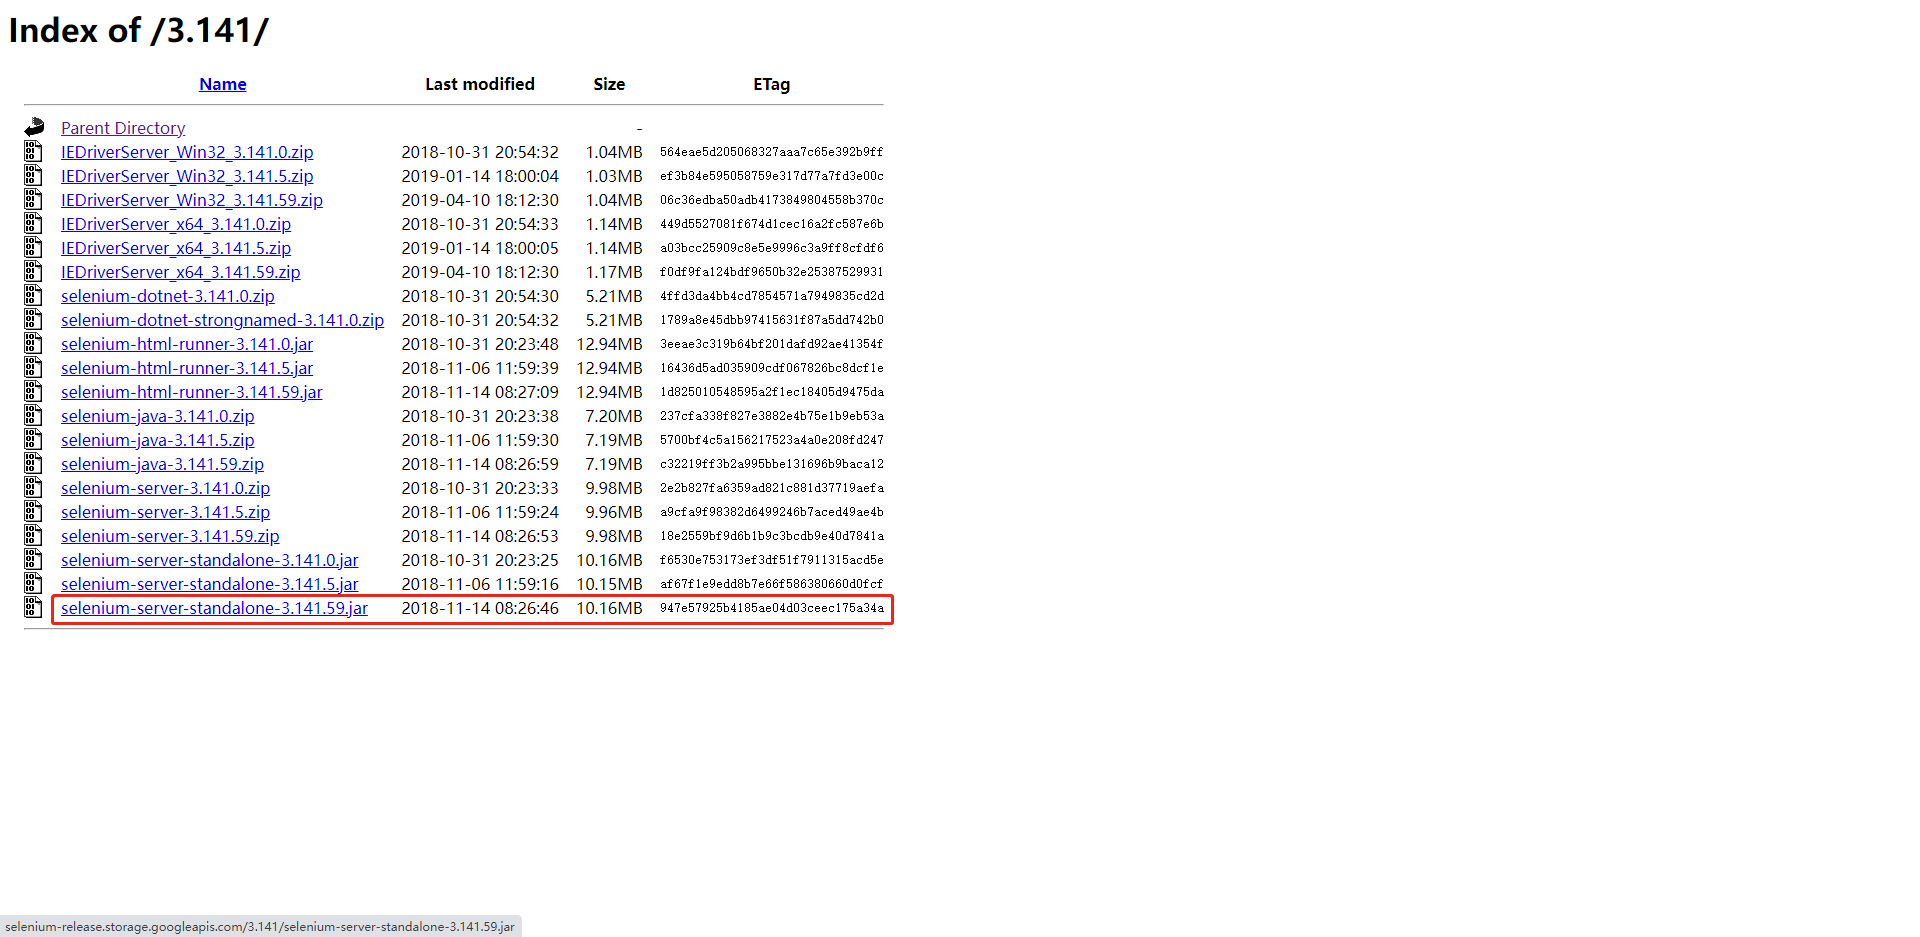This screenshot has width=1920, height=937.
Task: Open selenium-html-runner-3.141.5.jar link
Action: [x=187, y=368]
